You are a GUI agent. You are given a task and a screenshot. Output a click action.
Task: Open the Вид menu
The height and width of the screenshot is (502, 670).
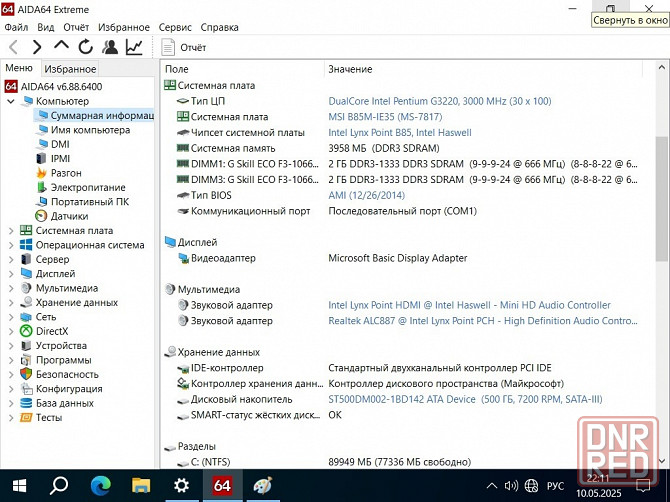click(45, 27)
